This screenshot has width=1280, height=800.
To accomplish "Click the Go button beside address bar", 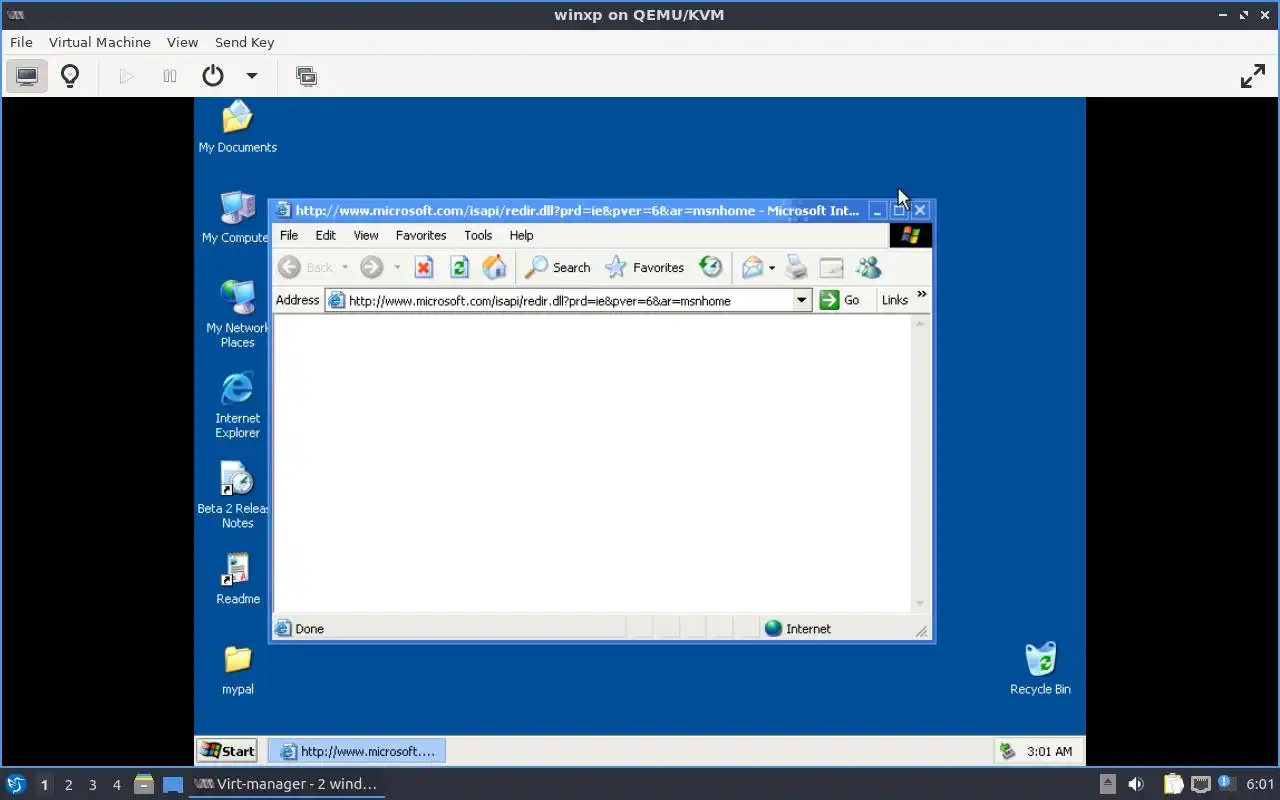I will pos(840,300).
